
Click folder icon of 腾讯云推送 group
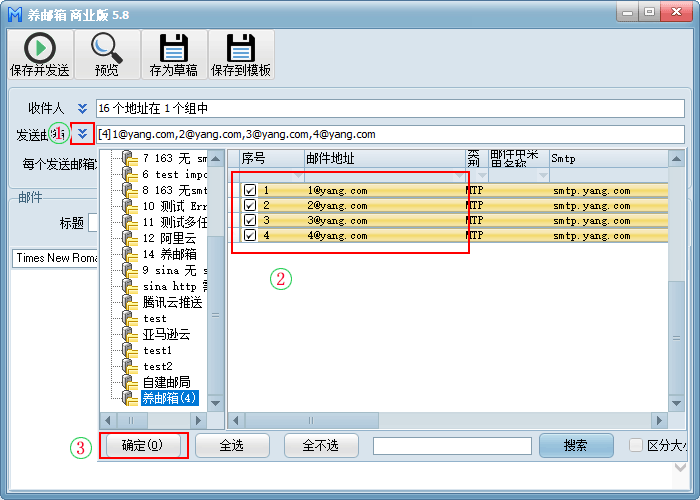coord(130,303)
